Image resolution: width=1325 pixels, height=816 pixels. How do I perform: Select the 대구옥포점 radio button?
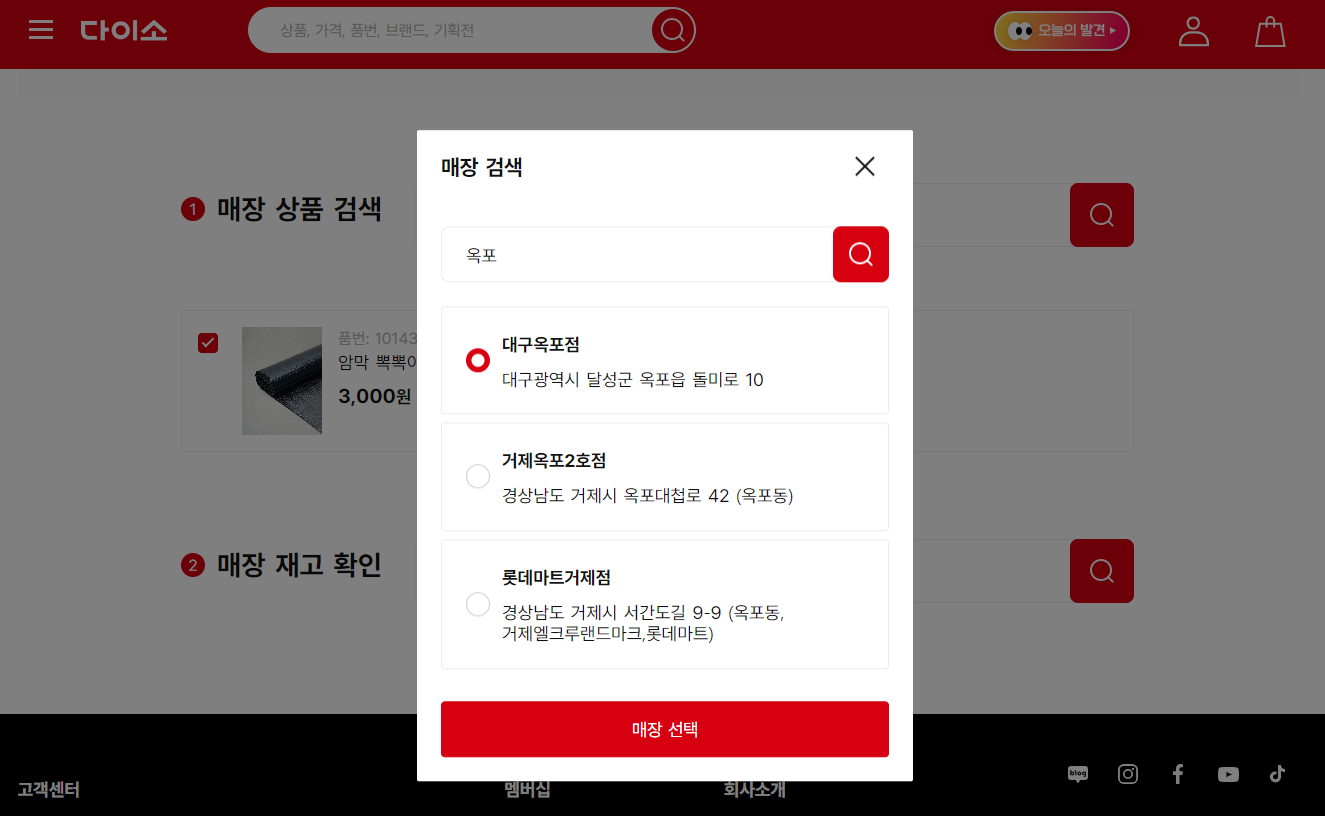[478, 360]
